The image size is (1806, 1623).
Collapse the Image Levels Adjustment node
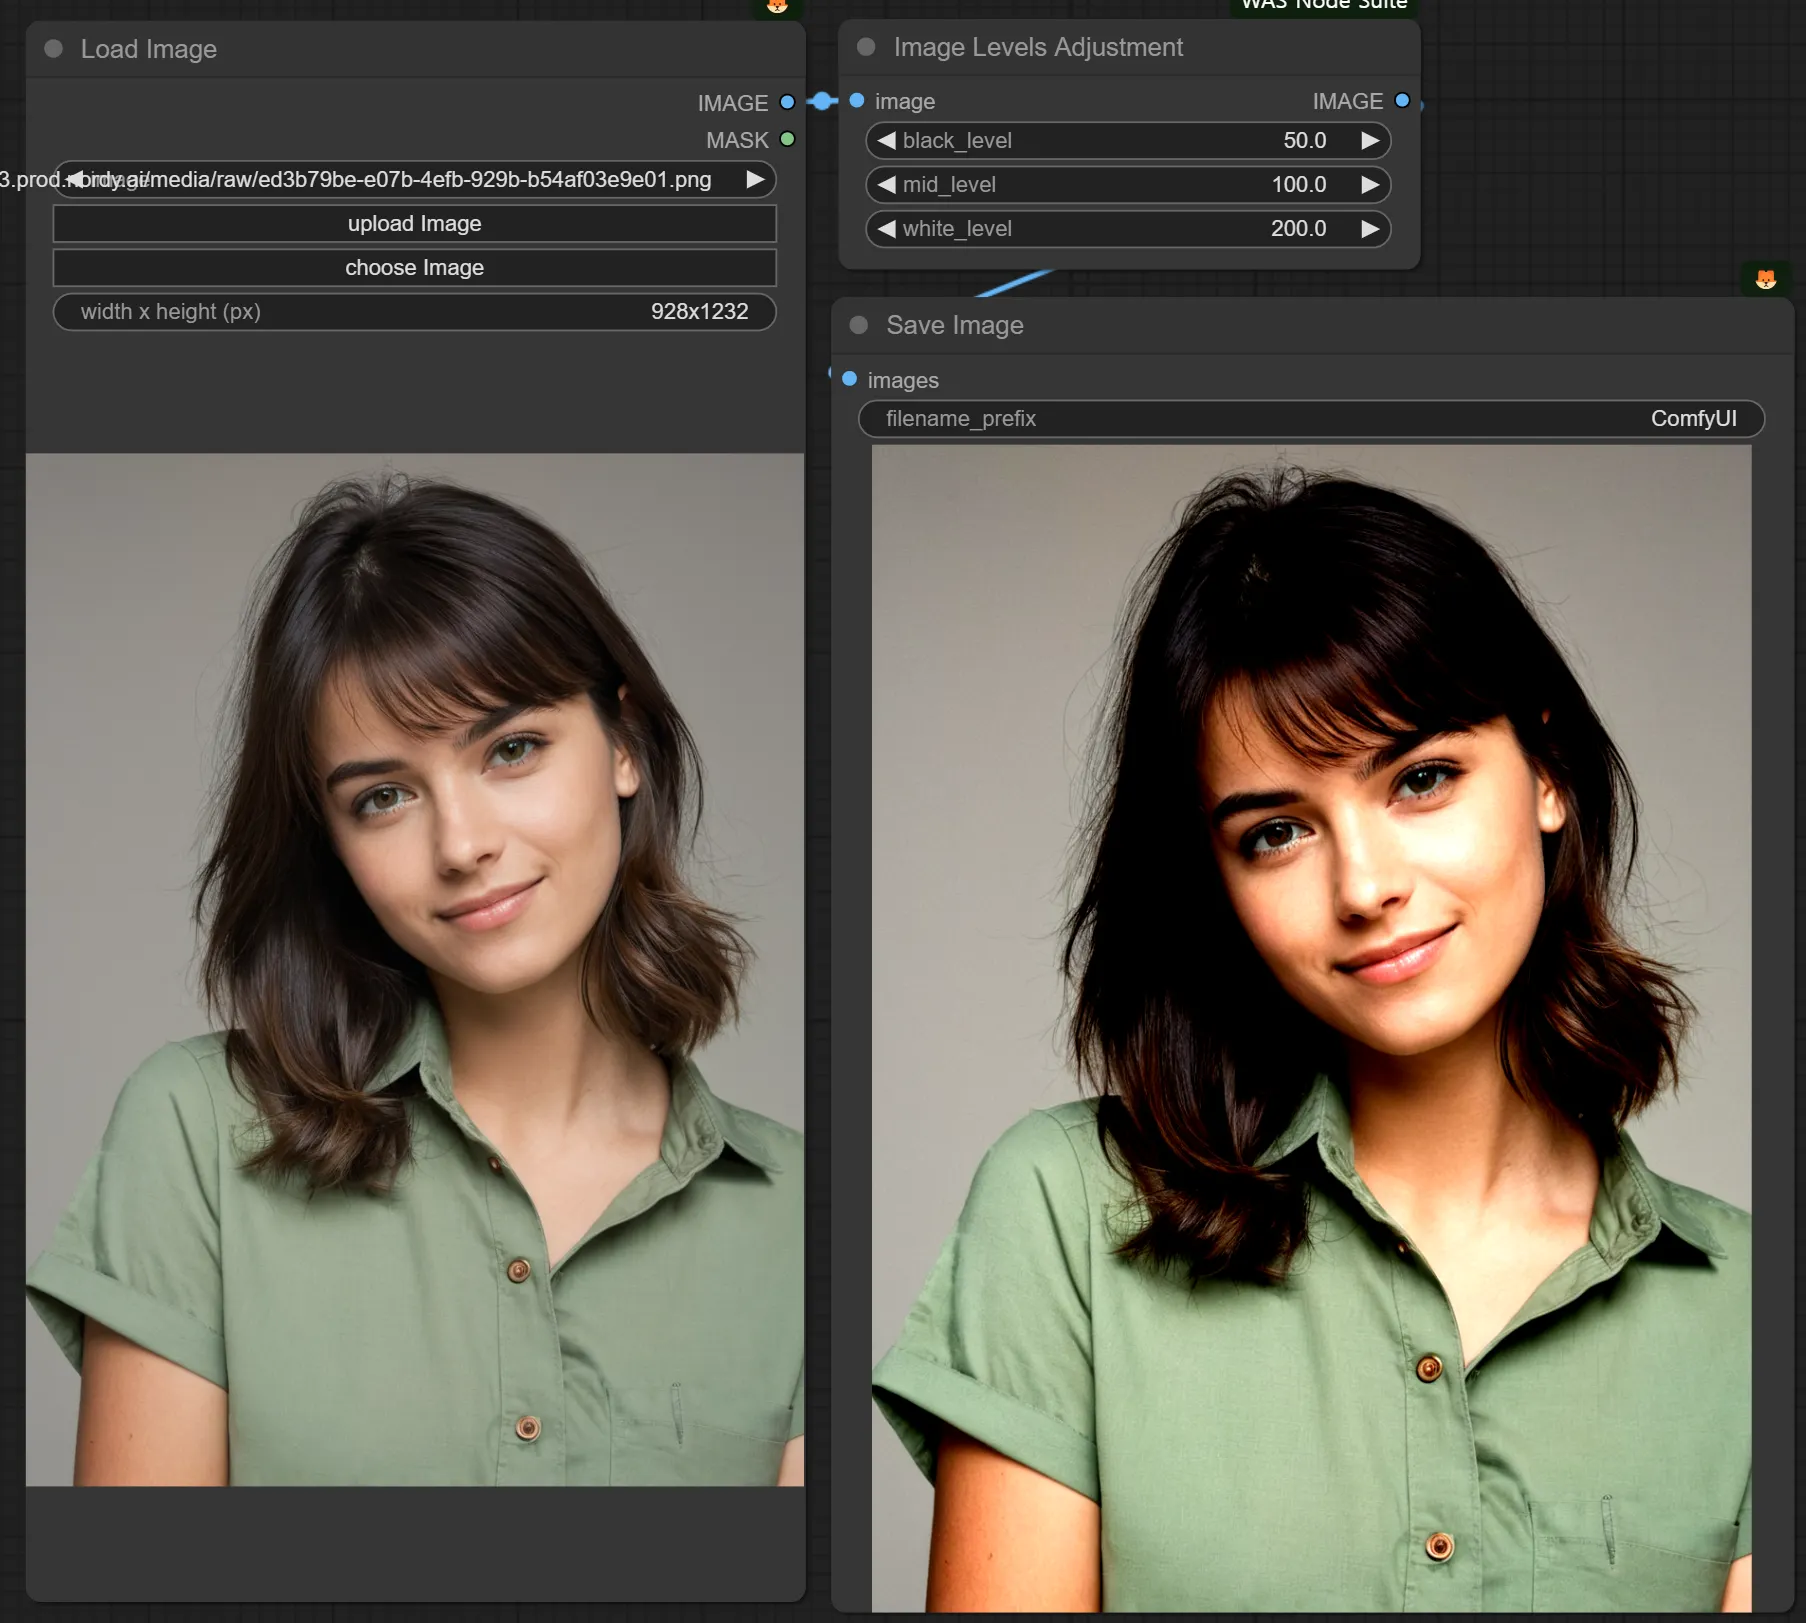click(x=866, y=47)
